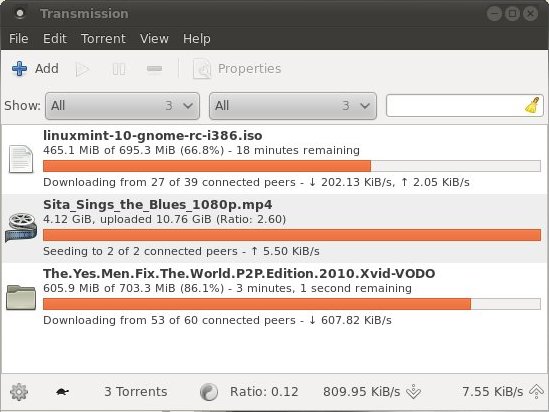Screen dimensions: 549x412
Task: Toggle turtle alternative speed limits
Action: [x=63, y=392]
